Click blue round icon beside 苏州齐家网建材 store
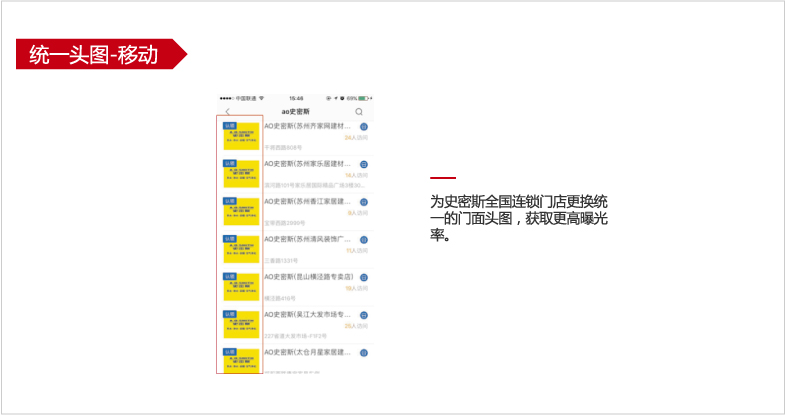Screen dimensions: 786x415 364,127
